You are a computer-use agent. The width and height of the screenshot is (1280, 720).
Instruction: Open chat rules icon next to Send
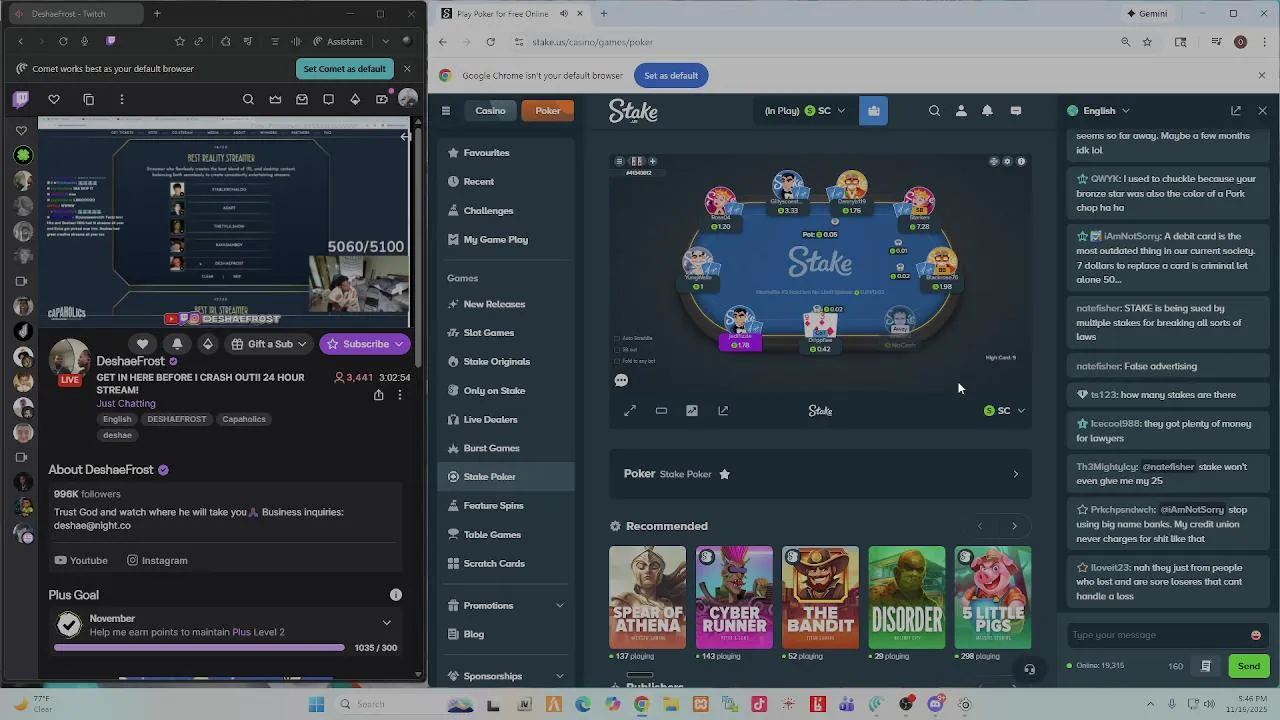click(1206, 666)
